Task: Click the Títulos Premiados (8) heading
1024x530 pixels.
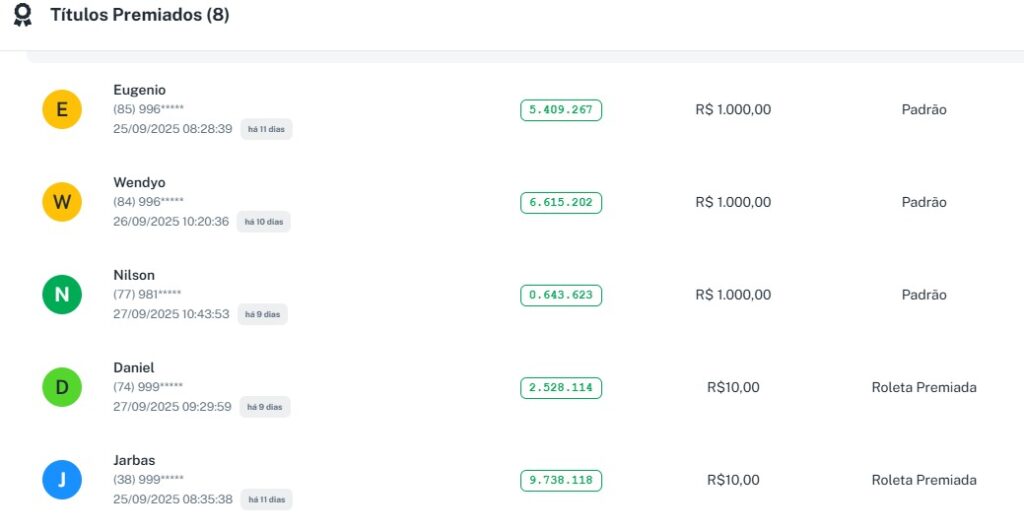Action: coord(140,16)
